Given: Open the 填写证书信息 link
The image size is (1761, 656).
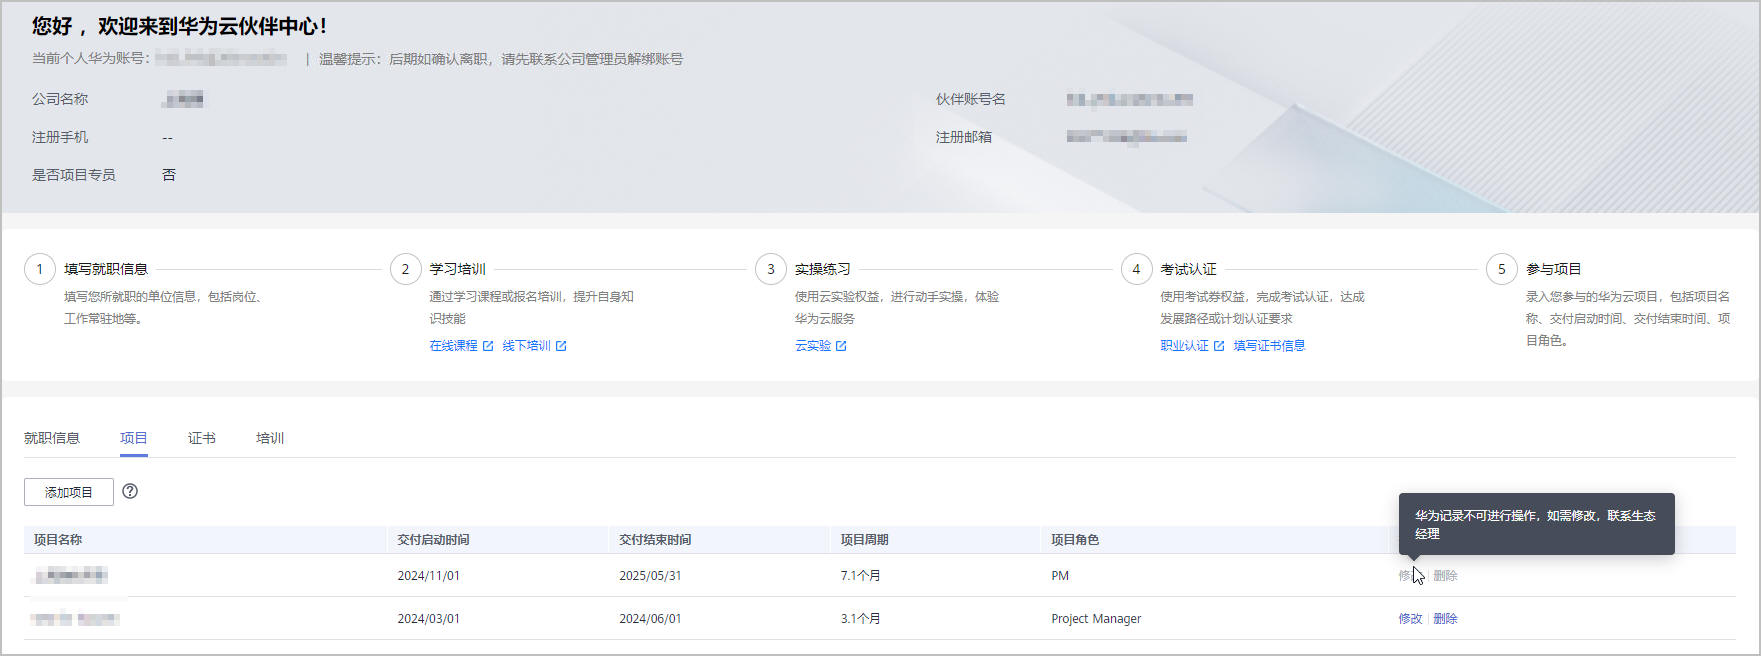Looking at the screenshot, I should (1269, 346).
